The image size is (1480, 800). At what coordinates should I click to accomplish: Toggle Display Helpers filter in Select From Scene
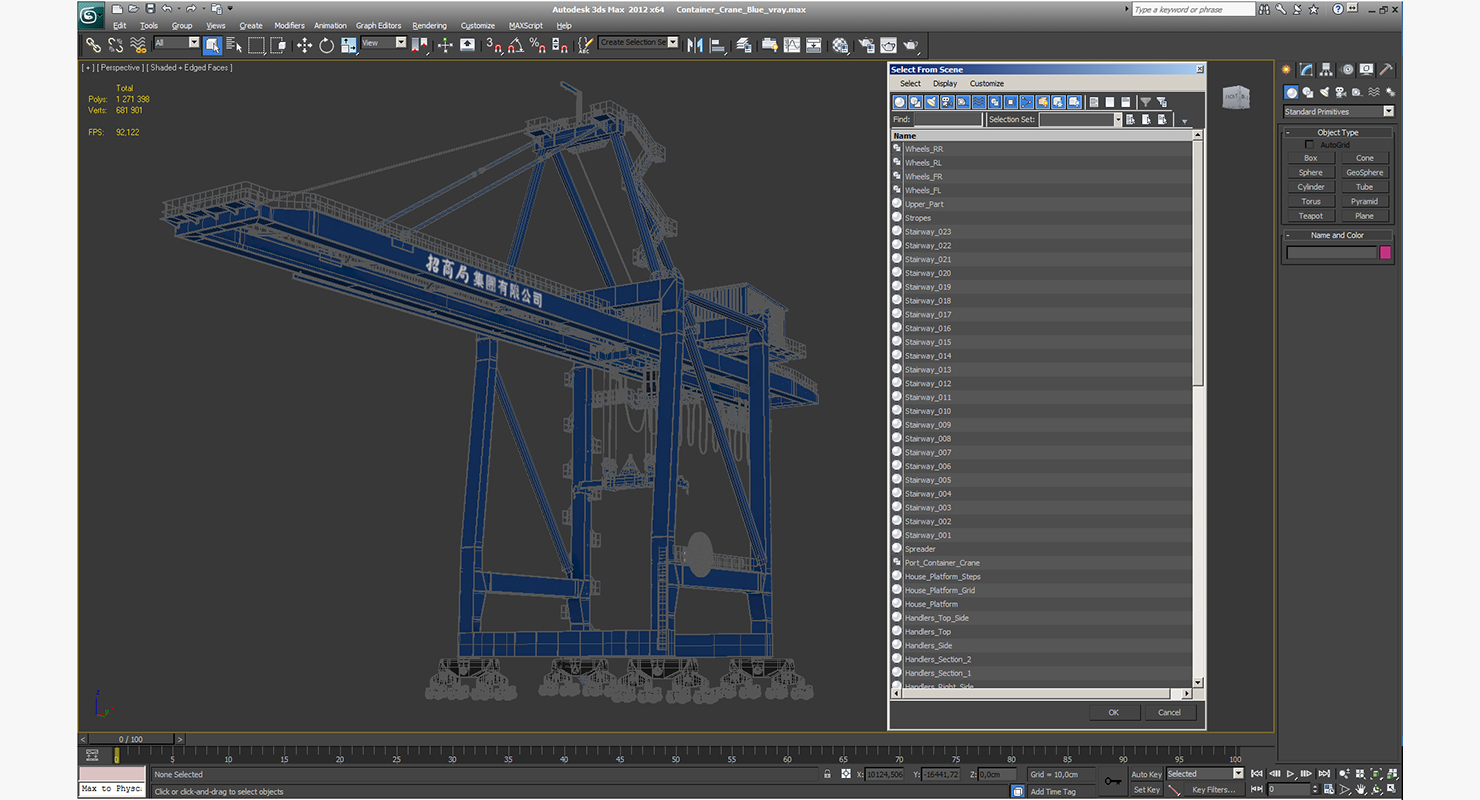coord(963,102)
